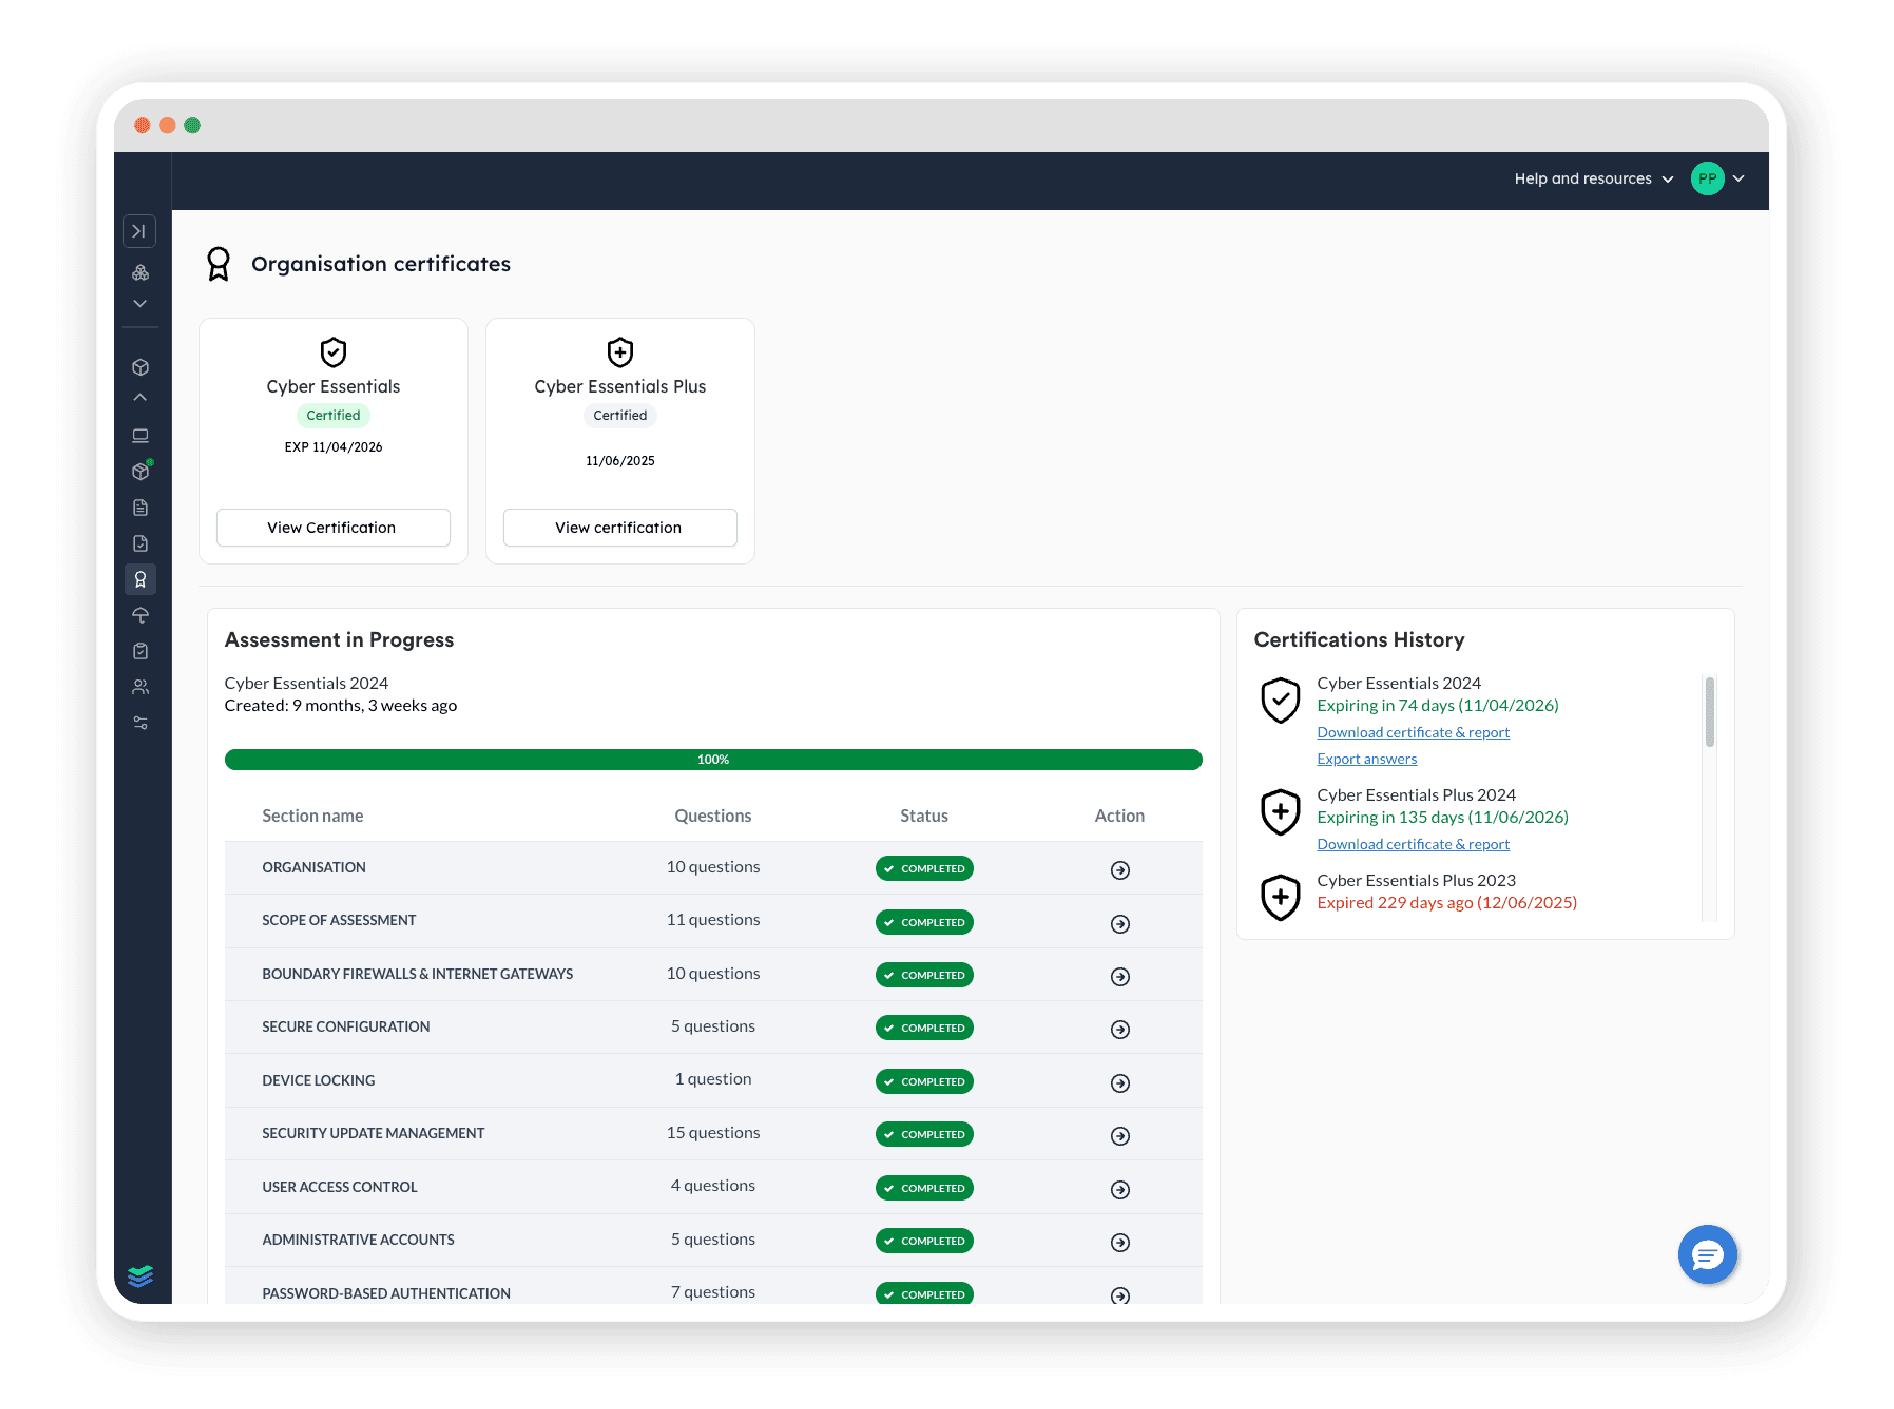Click the Cyber Essentials Plus 2023 history shield
1894x1409 pixels.
tap(1280, 897)
